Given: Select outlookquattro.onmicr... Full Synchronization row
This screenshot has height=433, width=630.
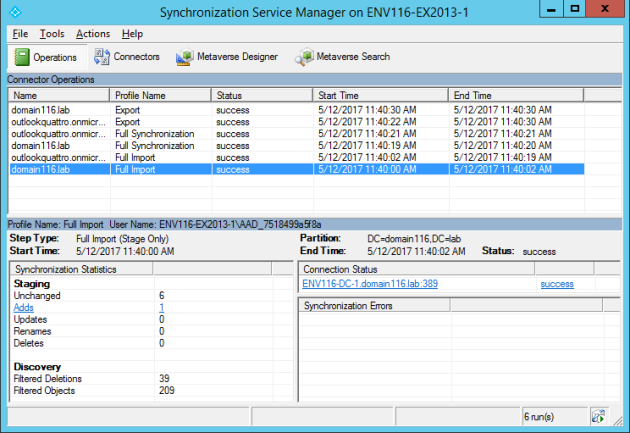Looking at the screenshot, I should coord(297,134).
